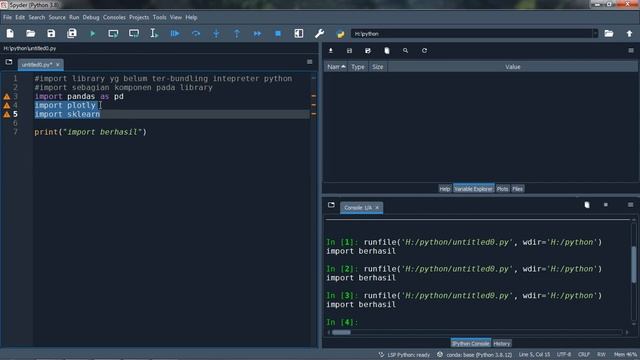
Task: Open the Projects menu
Action: pos(139,18)
